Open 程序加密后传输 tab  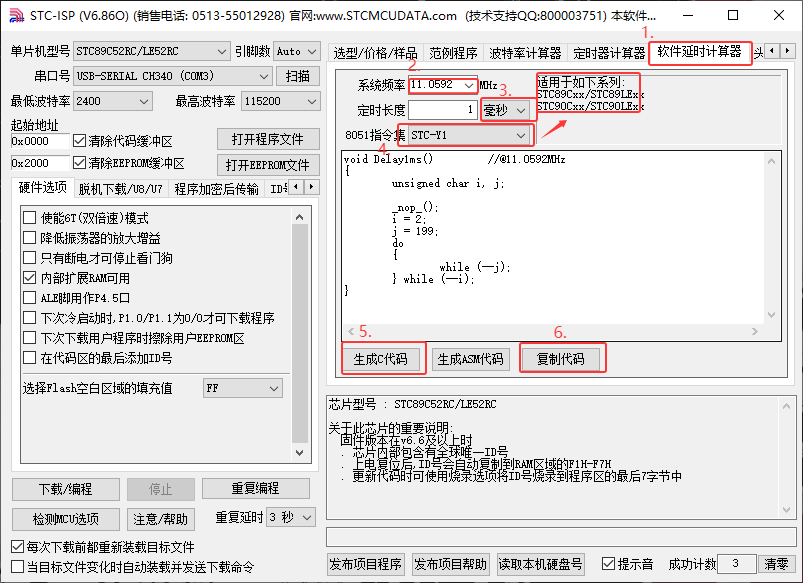click(216, 190)
